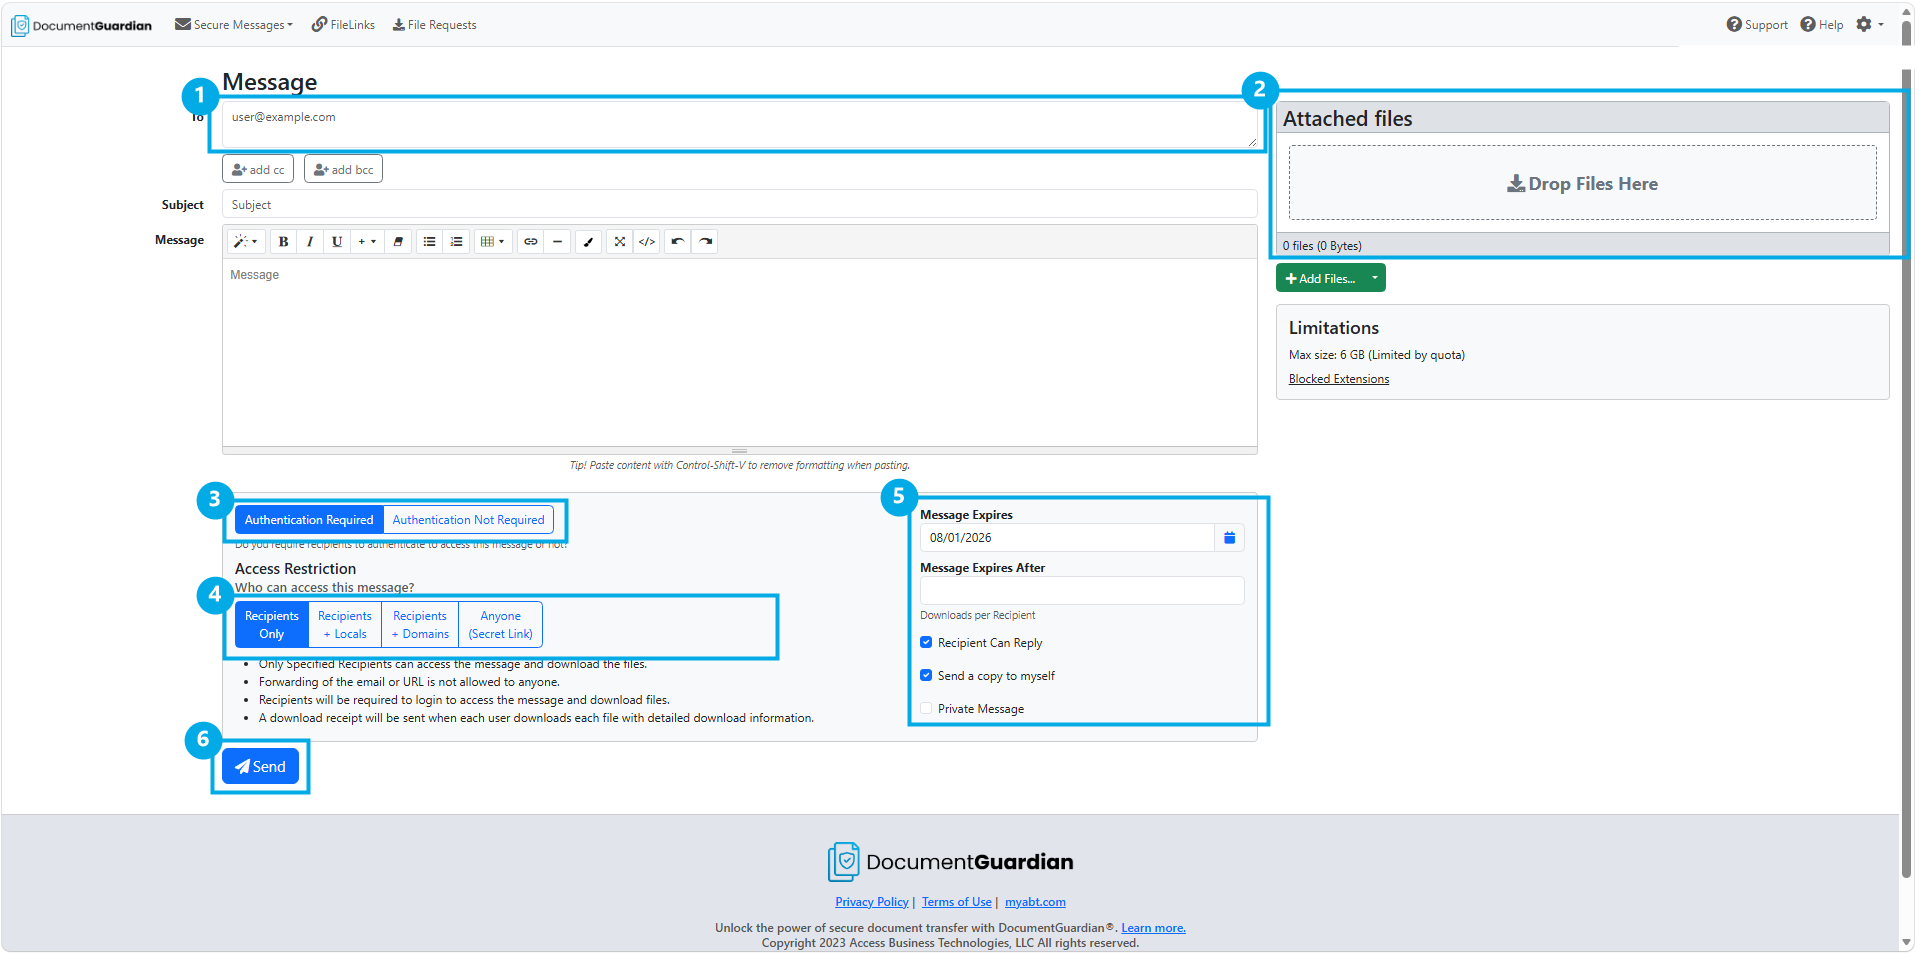Viewport: 1916px width, 953px height.
Task: Click the insert link icon
Action: [530, 241]
